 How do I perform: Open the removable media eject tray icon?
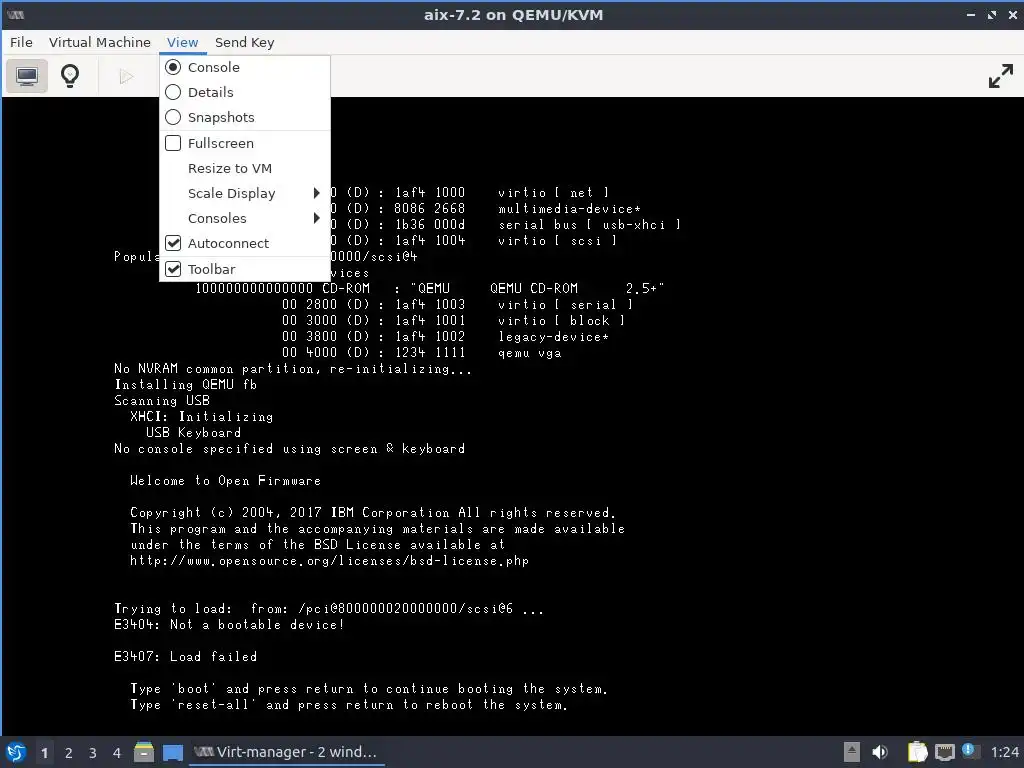pos(852,752)
